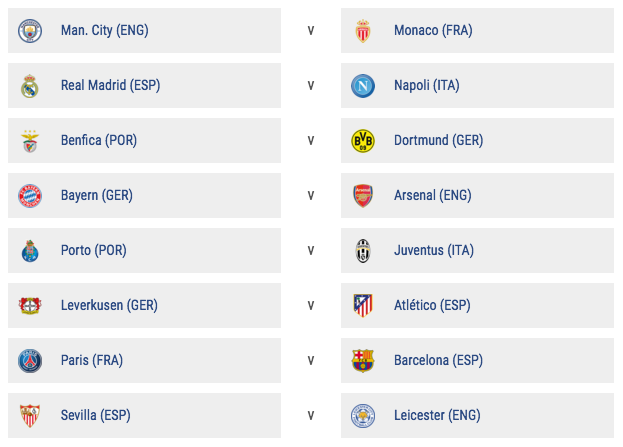This screenshot has height=447, width=623.
Task: Select the Real Madrid crest icon
Action: pos(30,86)
